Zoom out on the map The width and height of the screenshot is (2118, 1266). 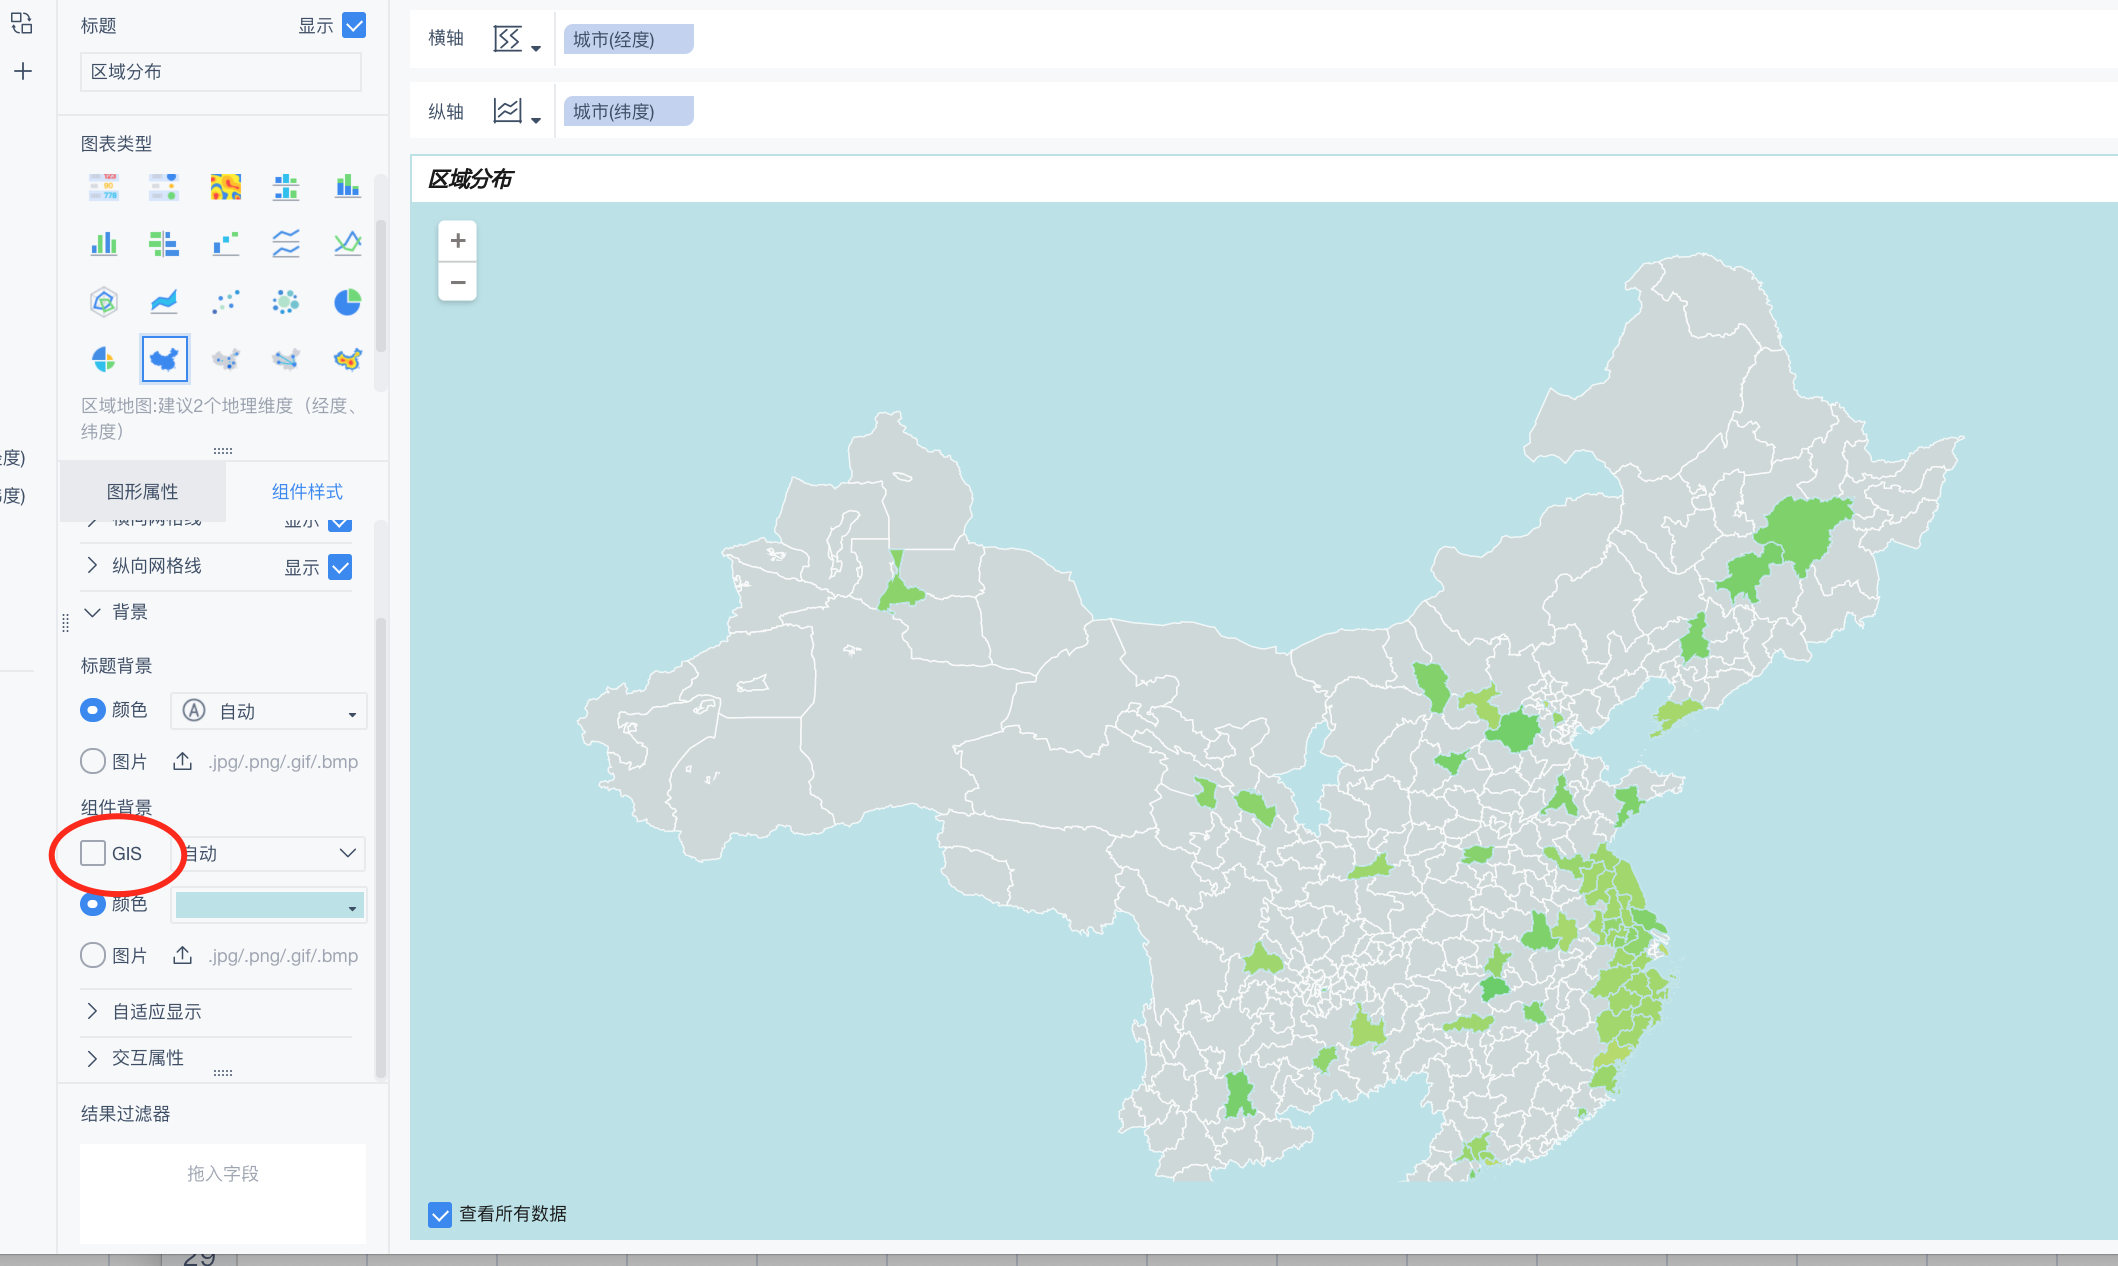(458, 282)
